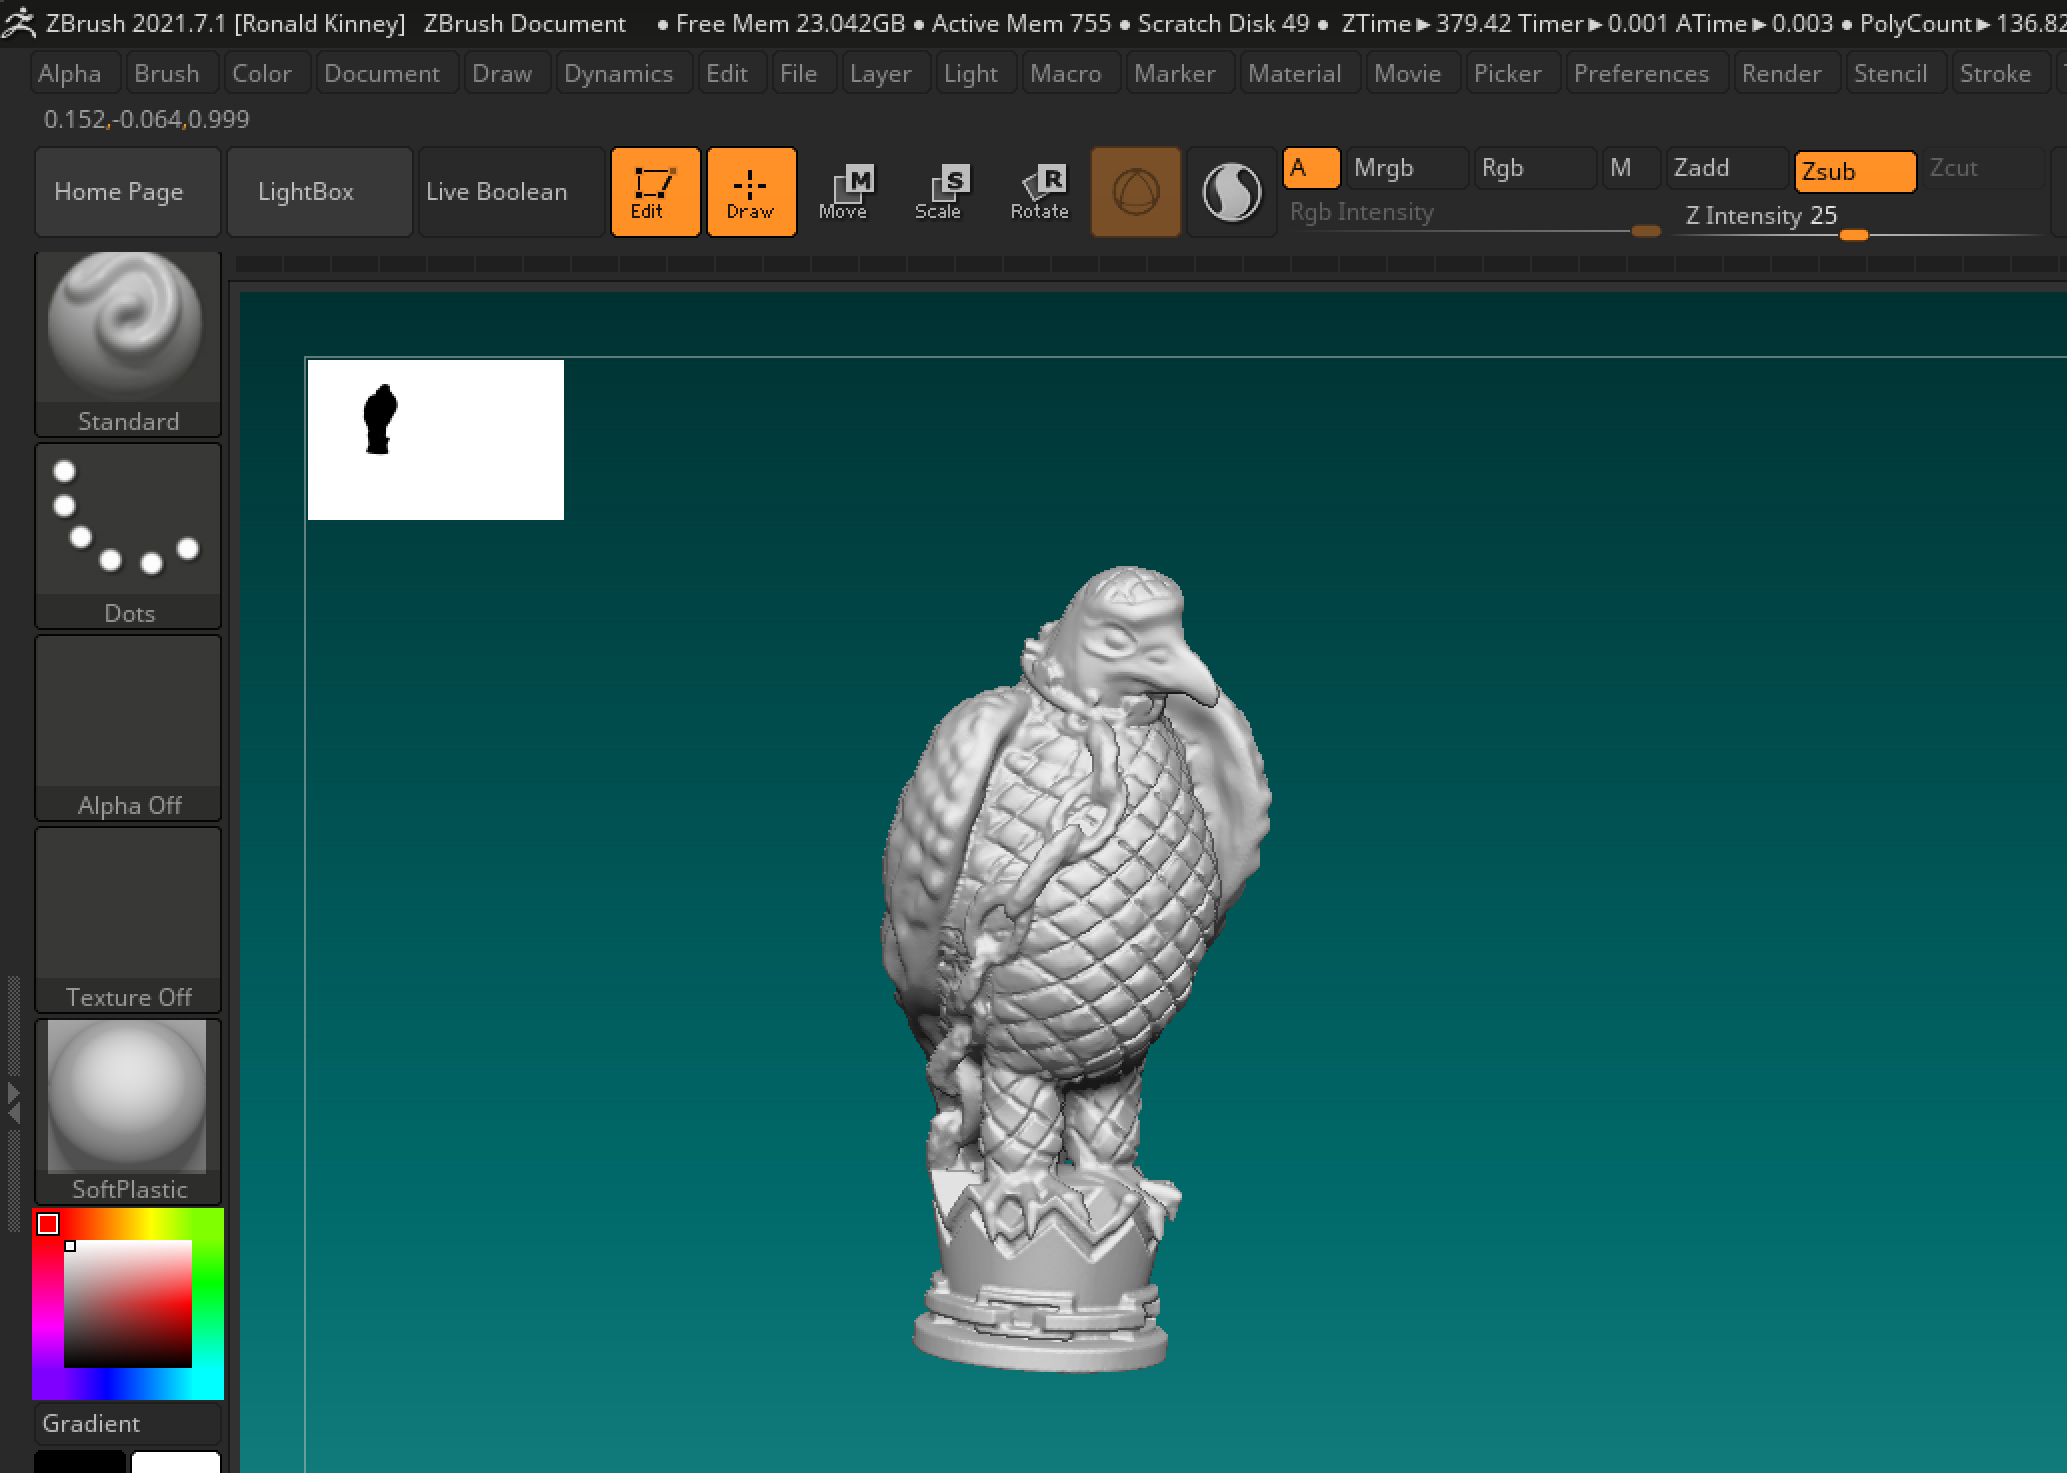Click the Gradient button
This screenshot has height=1473, width=2067.
tap(128, 1423)
